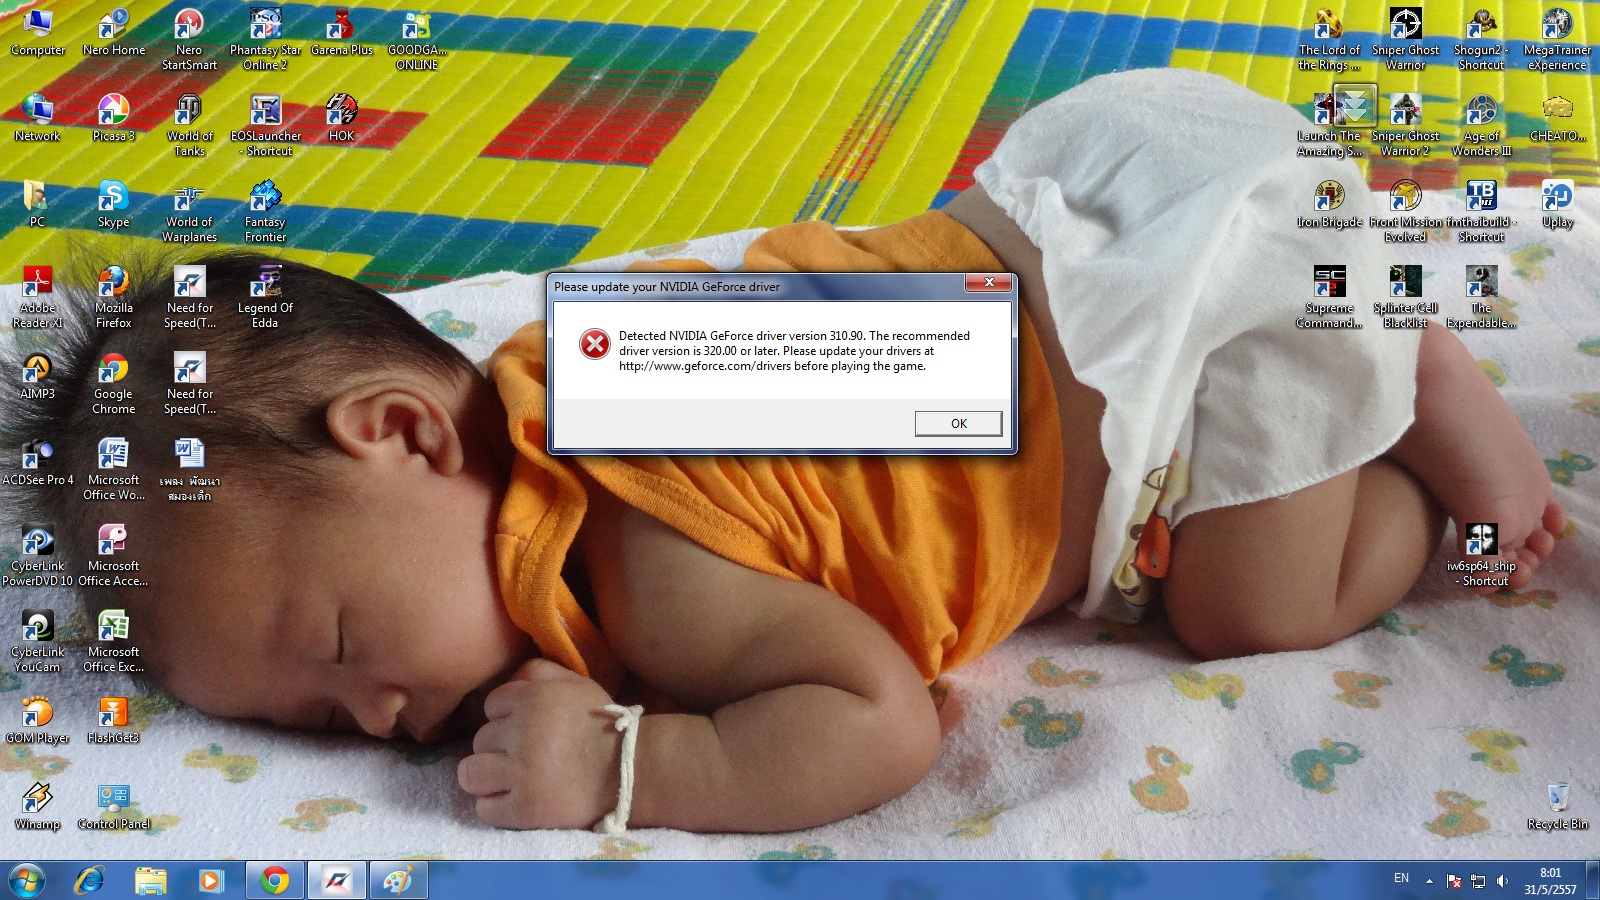
Task: Switch to Chrome in the taskbar
Action: (275, 880)
